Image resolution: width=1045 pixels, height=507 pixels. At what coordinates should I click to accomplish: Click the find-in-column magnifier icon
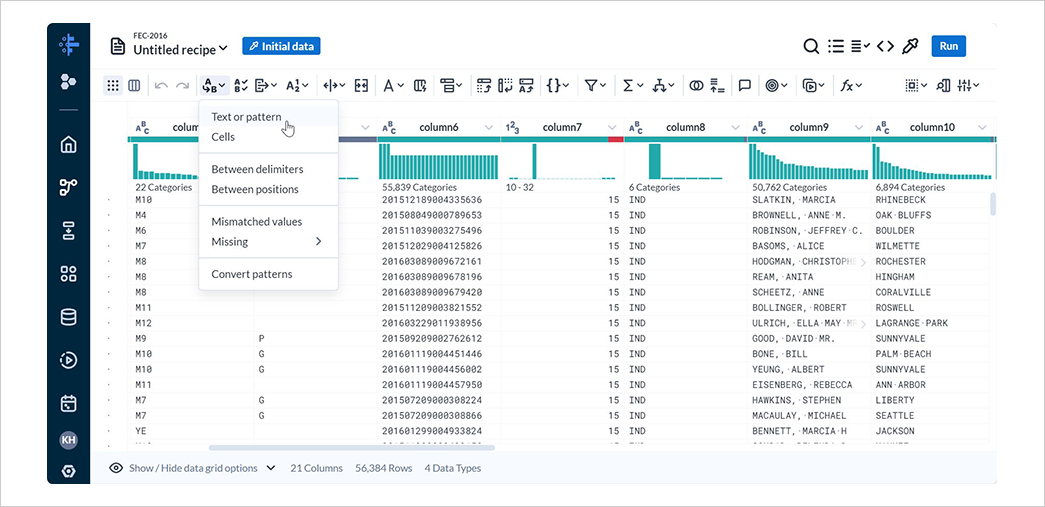click(x=943, y=85)
